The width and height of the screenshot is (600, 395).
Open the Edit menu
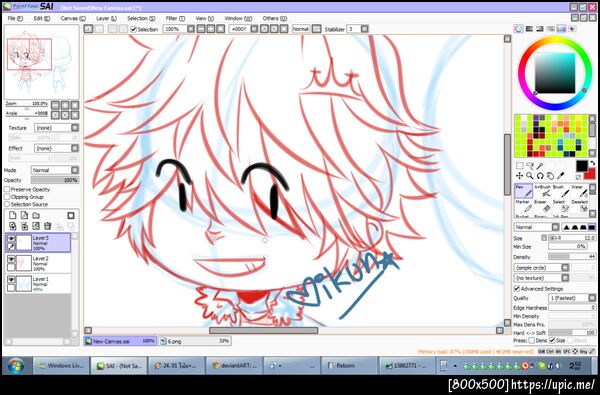pyautogui.click(x=42, y=18)
